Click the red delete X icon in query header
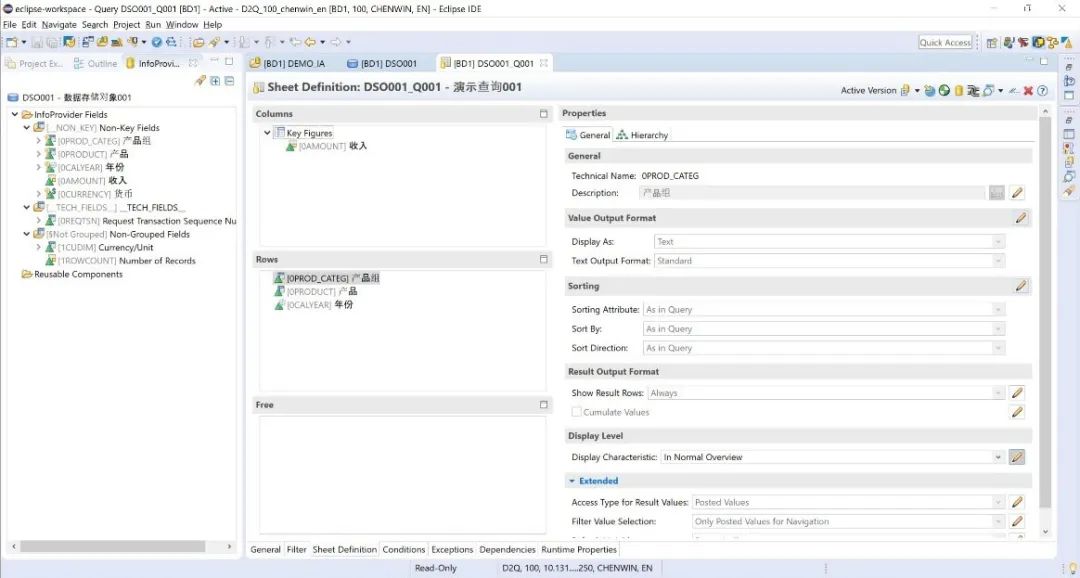 click(1028, 90)
